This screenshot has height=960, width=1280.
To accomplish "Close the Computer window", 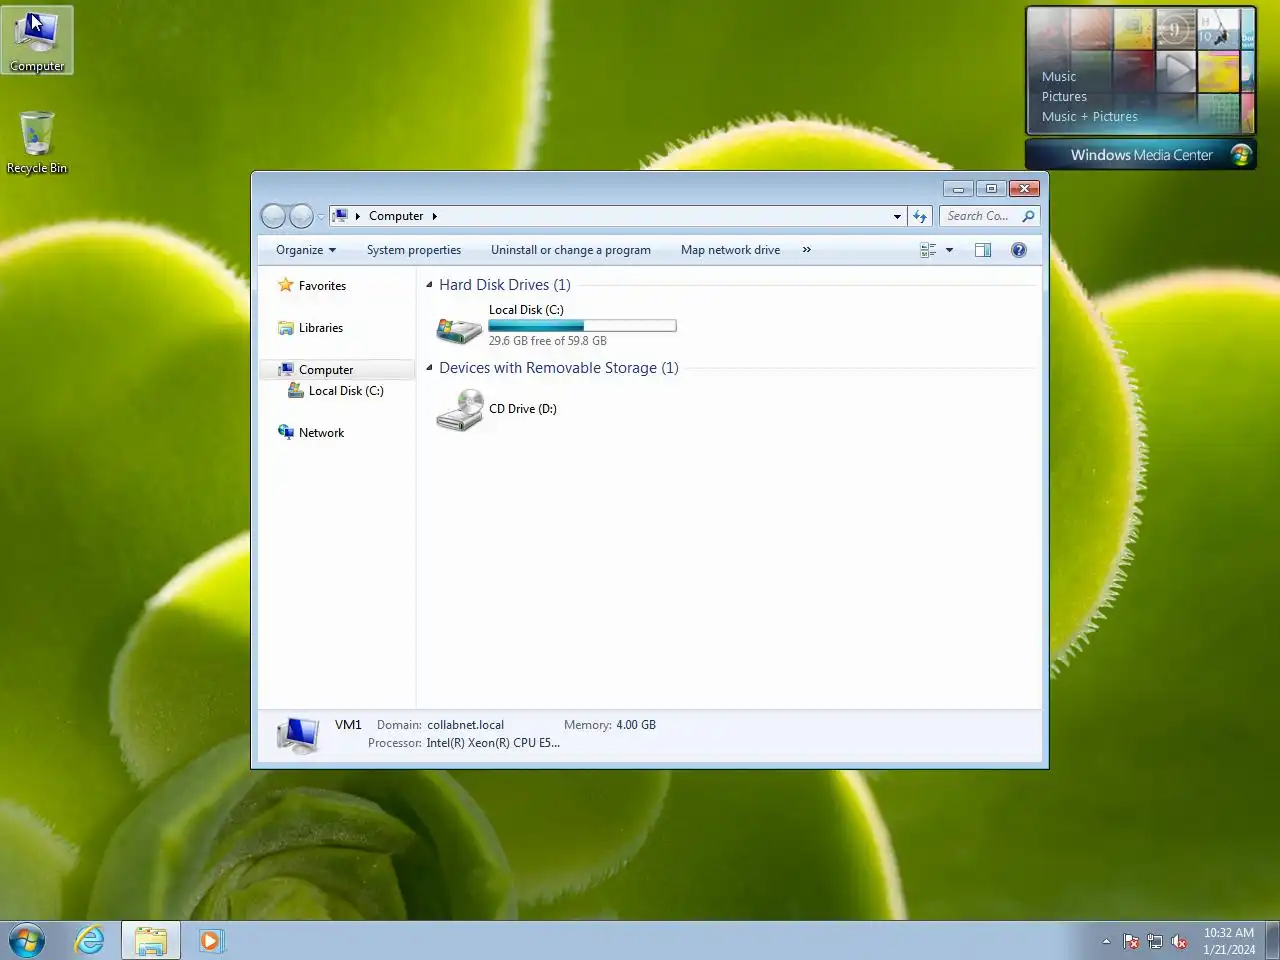I will coord(1024,188).
